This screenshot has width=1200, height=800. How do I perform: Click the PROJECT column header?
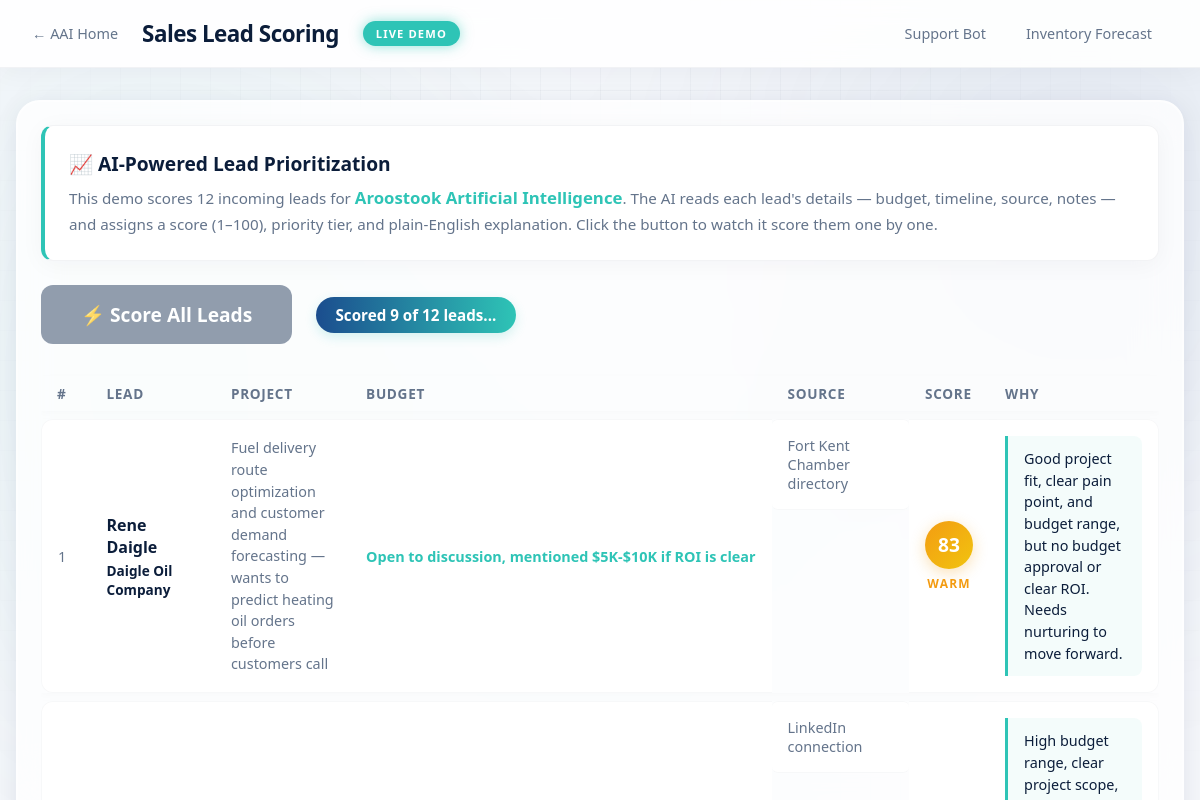click(x=261, y=394)
